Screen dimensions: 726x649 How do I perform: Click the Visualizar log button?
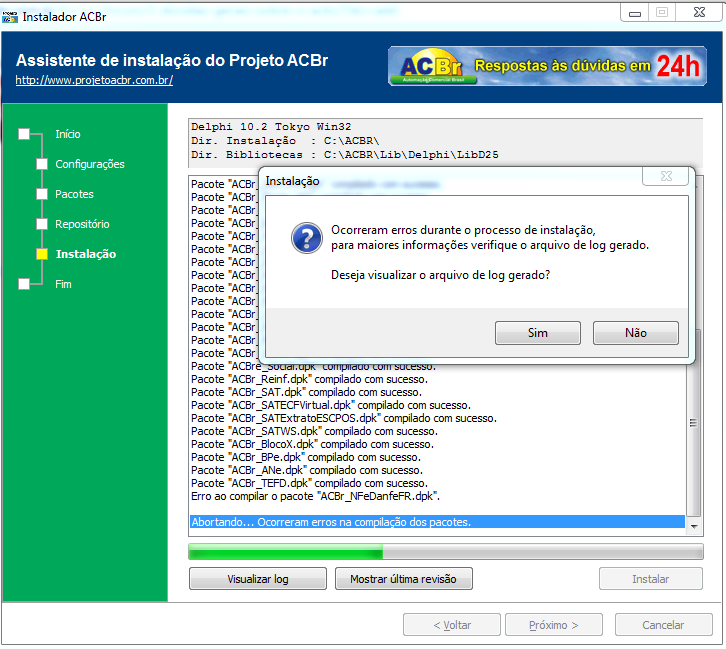258,579
